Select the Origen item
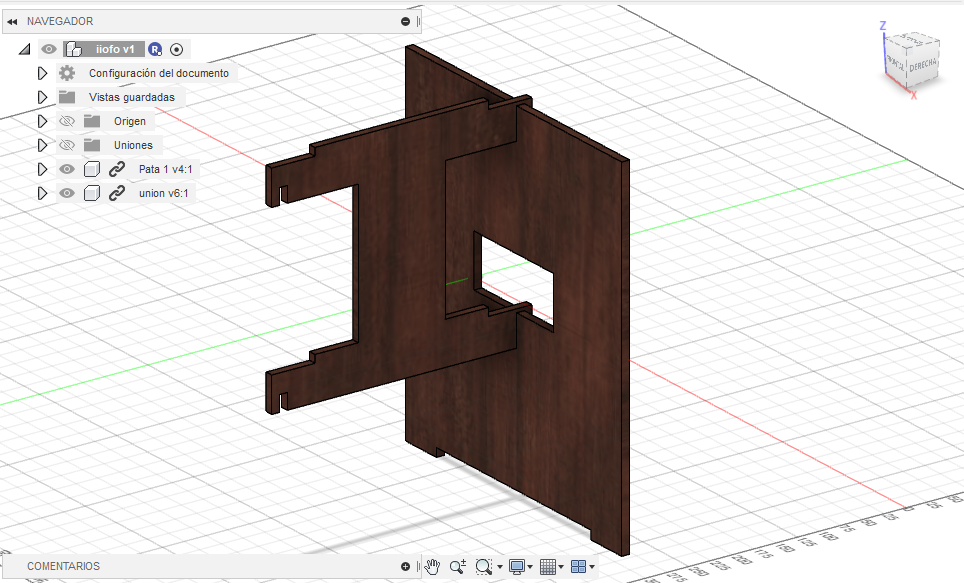Screen dimensions: 964x583 point(130,121)
